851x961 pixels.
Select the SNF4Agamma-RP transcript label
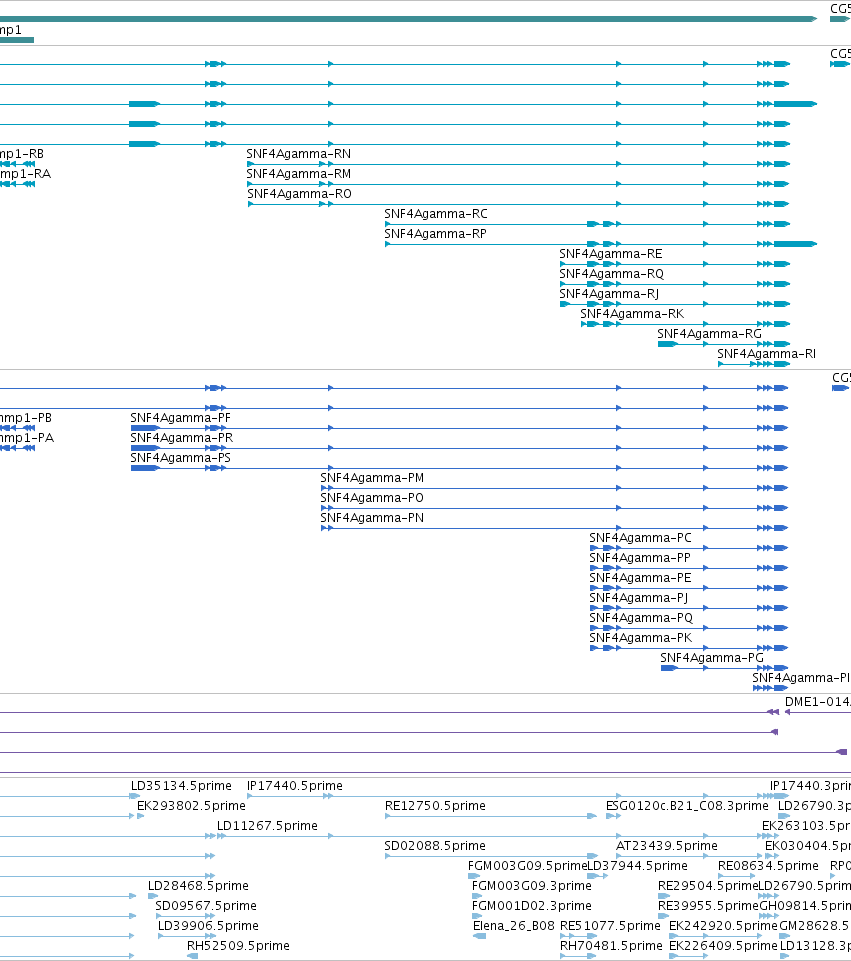(435, 234)
